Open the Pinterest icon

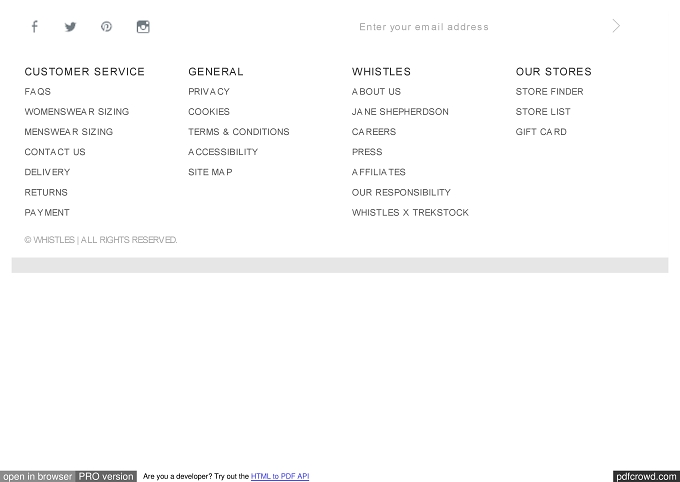[x=106, y=27]
